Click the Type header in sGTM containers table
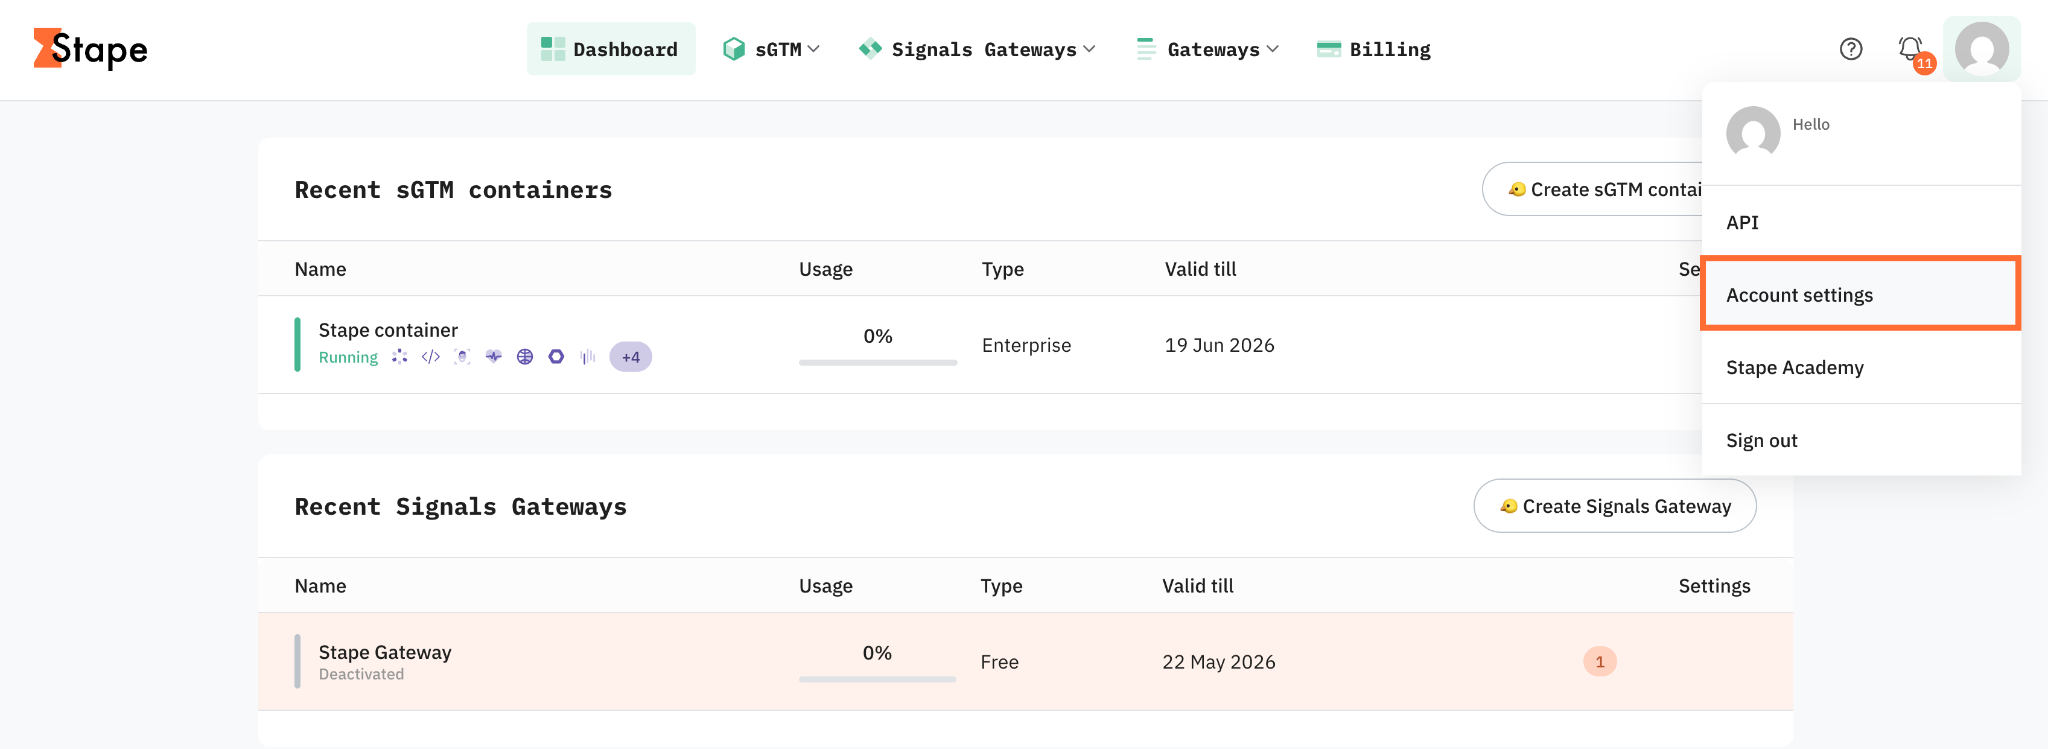2048x749 pixels. coord(1003,269)
